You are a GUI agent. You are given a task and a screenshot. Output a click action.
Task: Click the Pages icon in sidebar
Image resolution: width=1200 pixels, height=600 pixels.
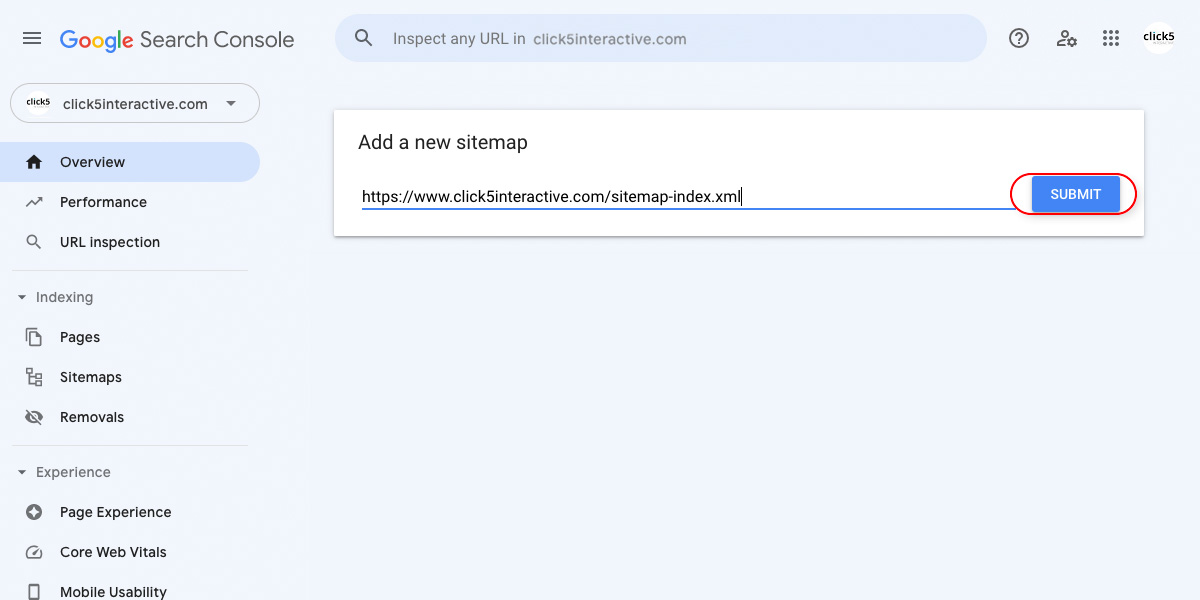pyautogui.click(x=34, y=337)
